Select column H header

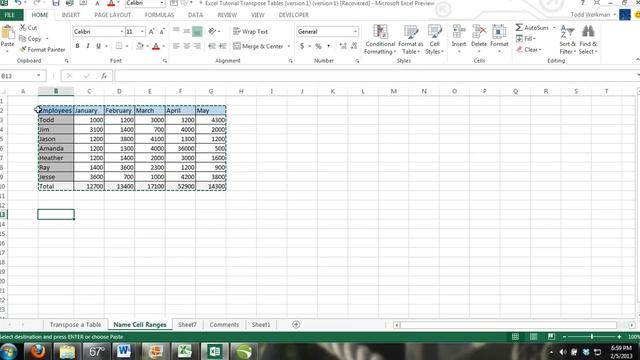pos(241,91)
